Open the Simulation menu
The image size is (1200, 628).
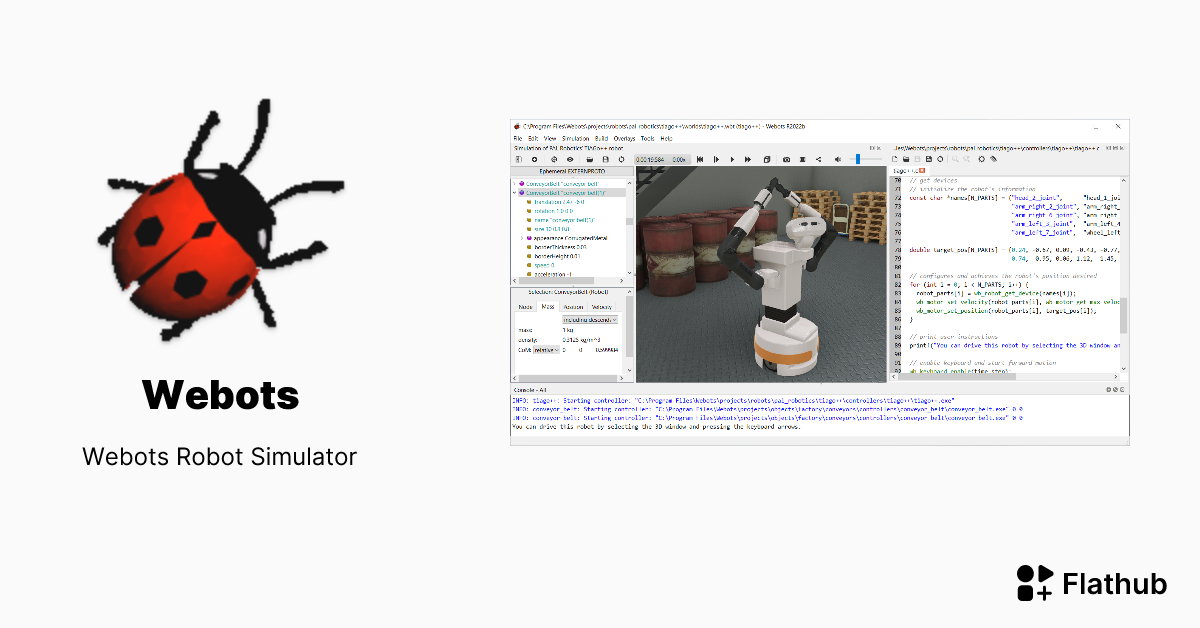click(576, 139)
